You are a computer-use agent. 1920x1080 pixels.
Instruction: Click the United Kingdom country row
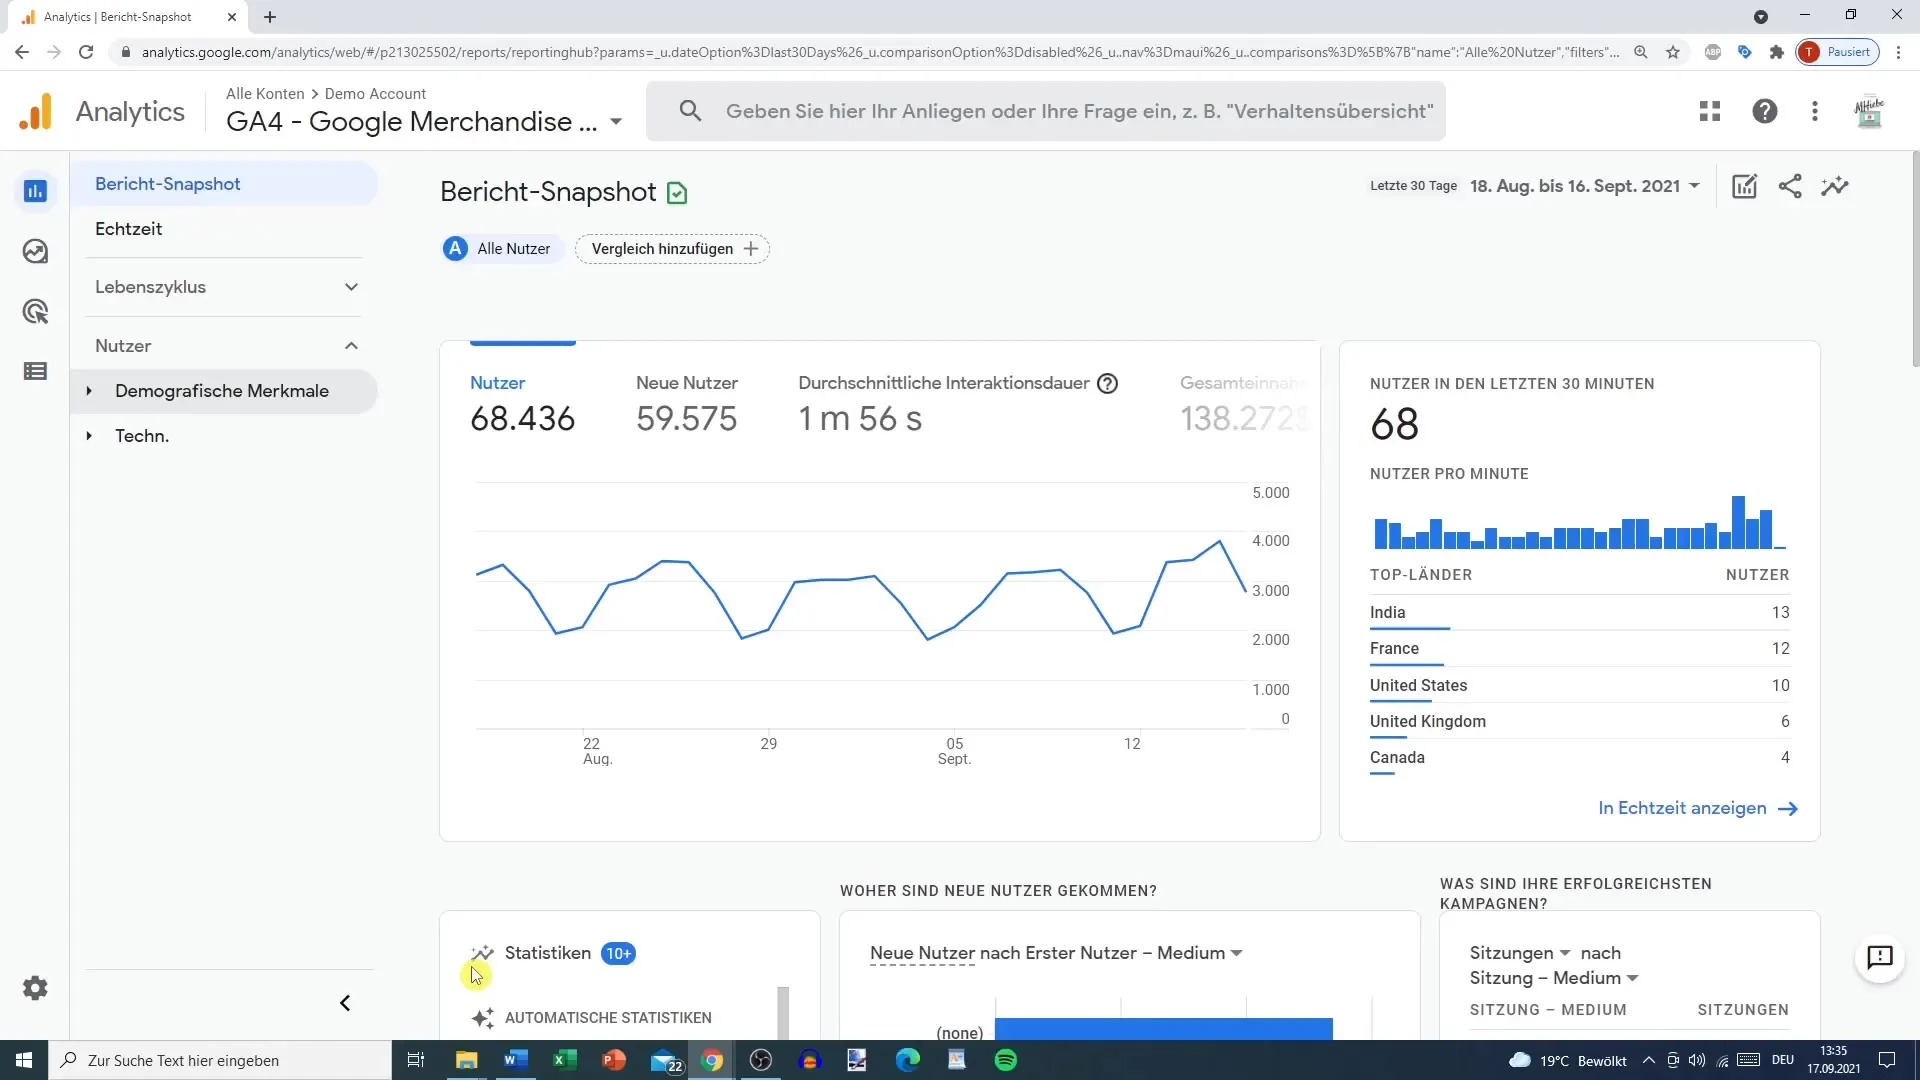click(1579, 721)
